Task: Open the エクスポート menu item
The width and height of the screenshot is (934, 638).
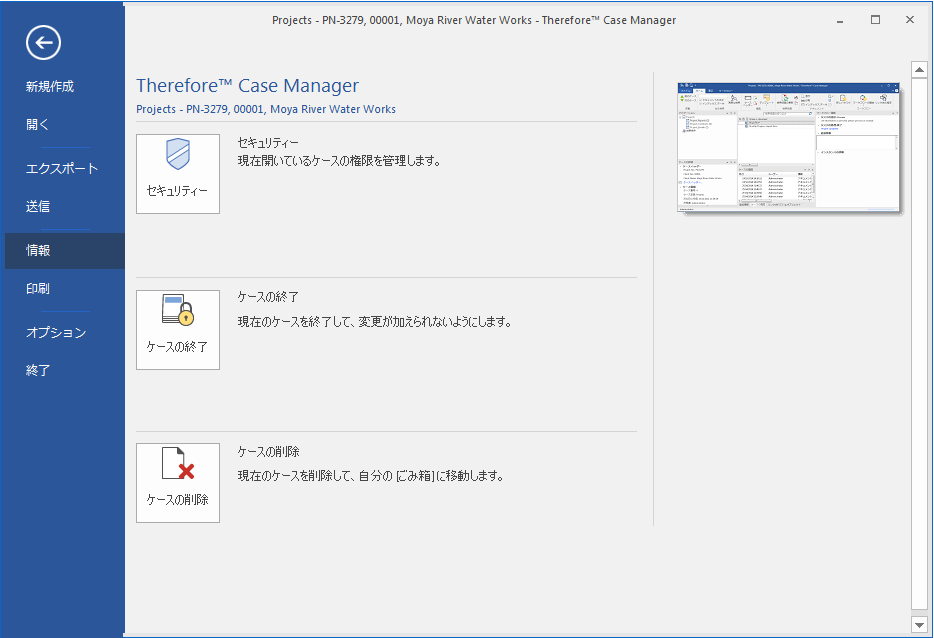Action: tap(62, 169)
